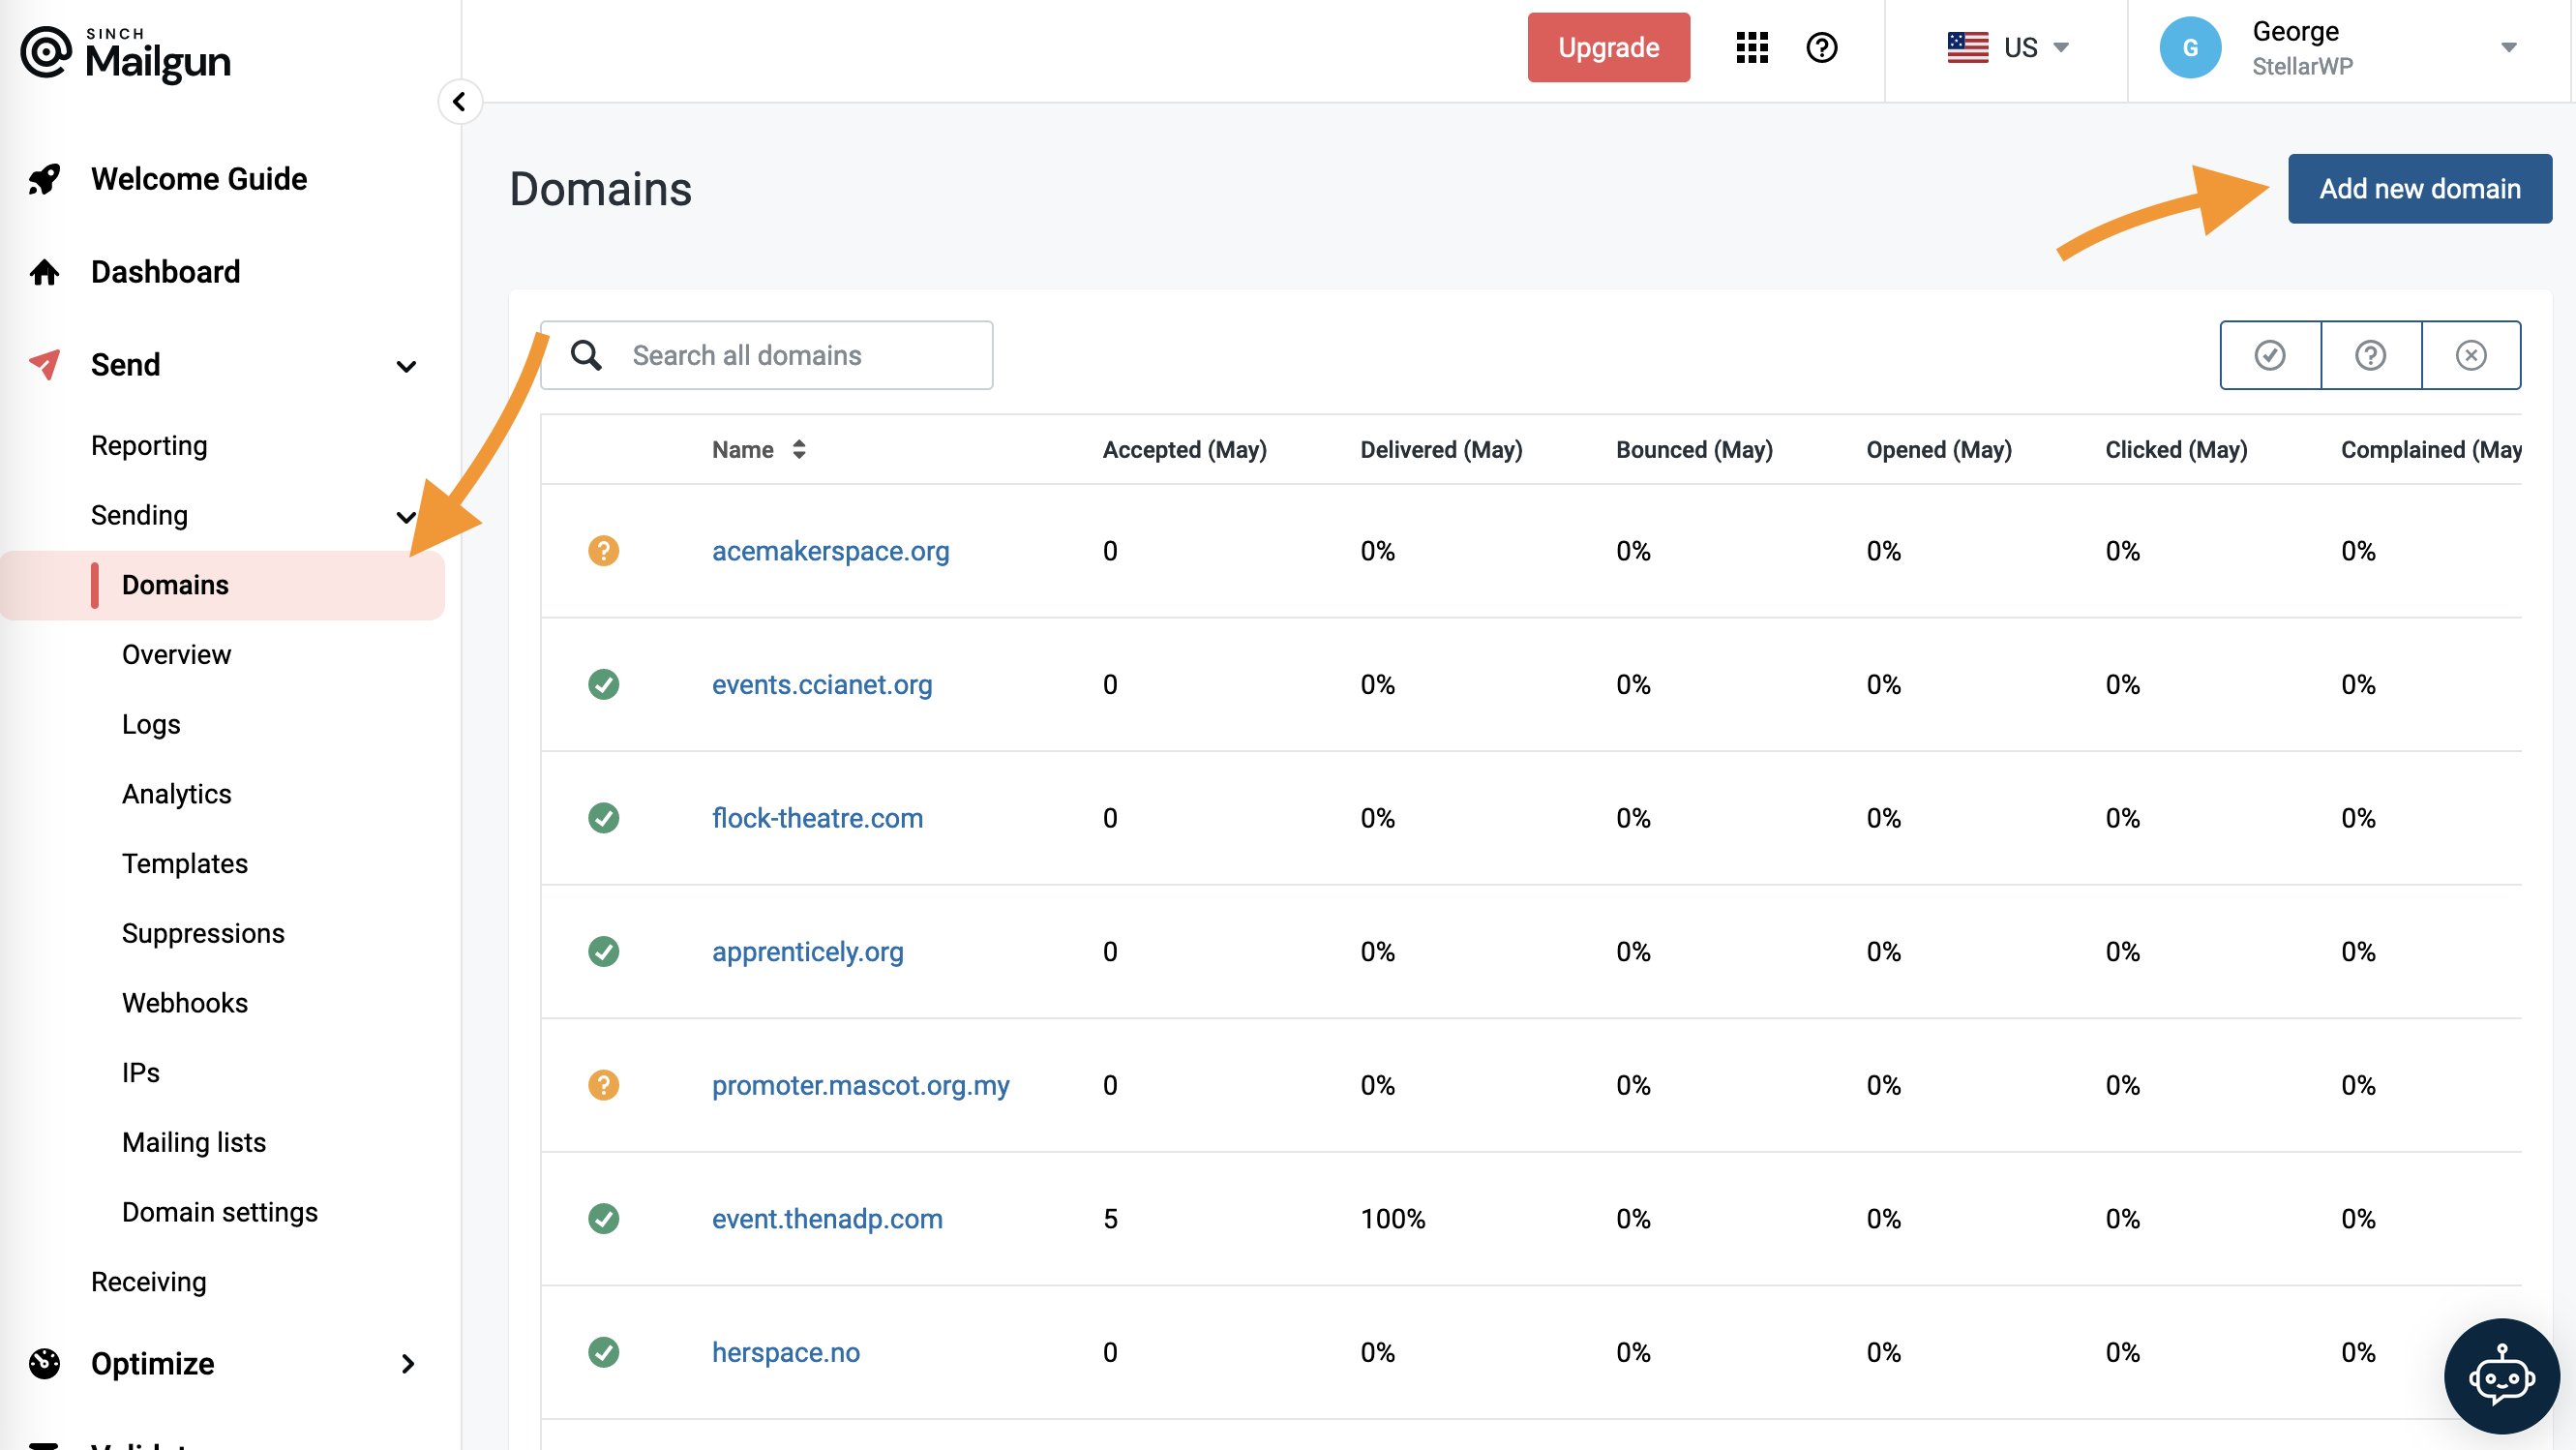Toggle the verified domains filter
The height and width of the screenshot is (1450, 2576).
[x=2270, y=355]
